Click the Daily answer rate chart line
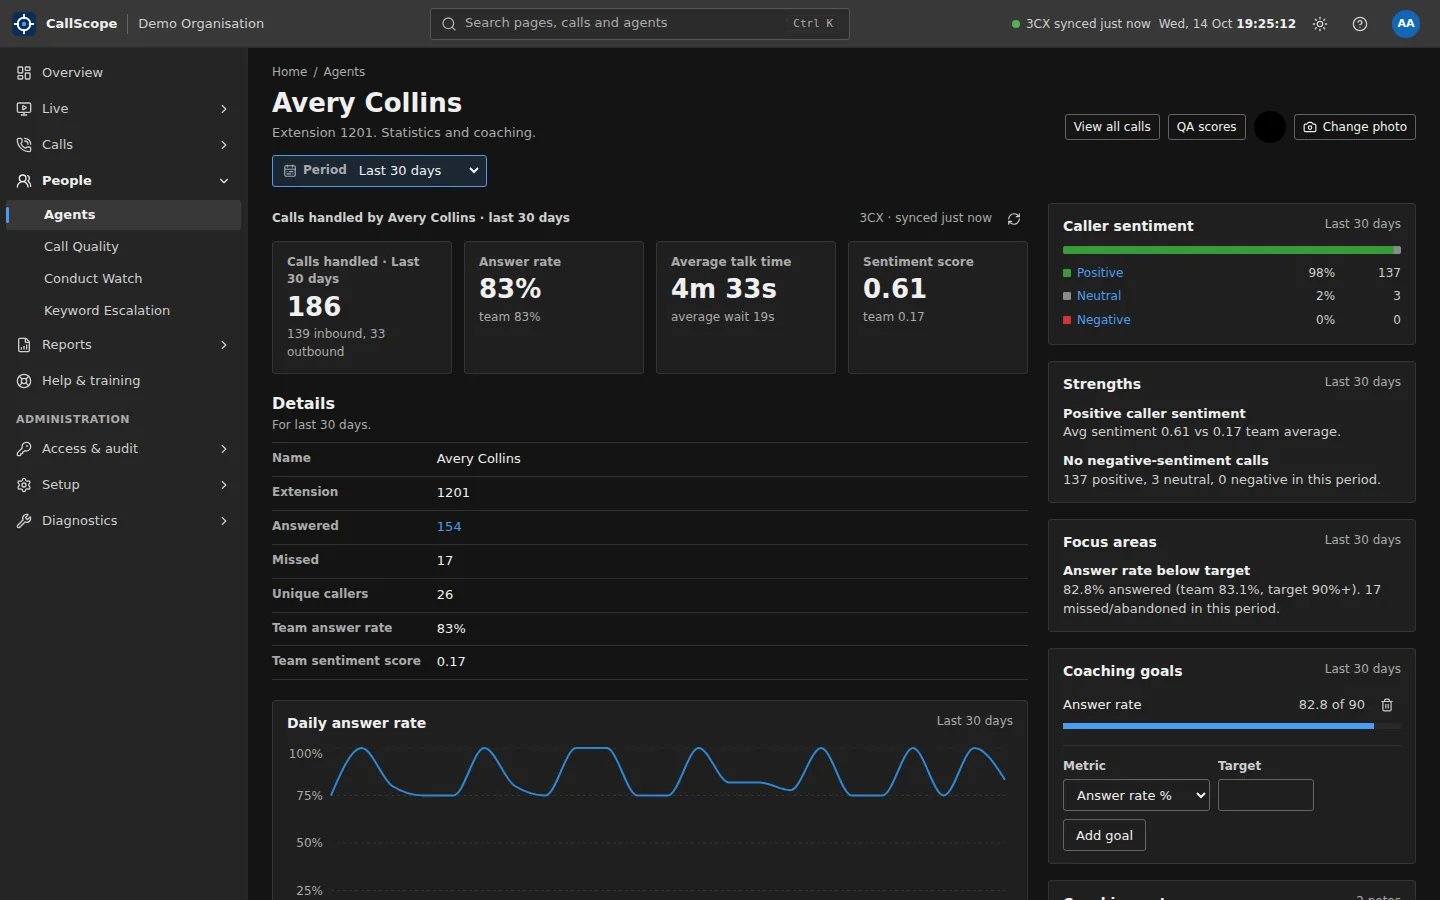The height and width of the screenshot is (900, 1440). (x=668, y=773)
